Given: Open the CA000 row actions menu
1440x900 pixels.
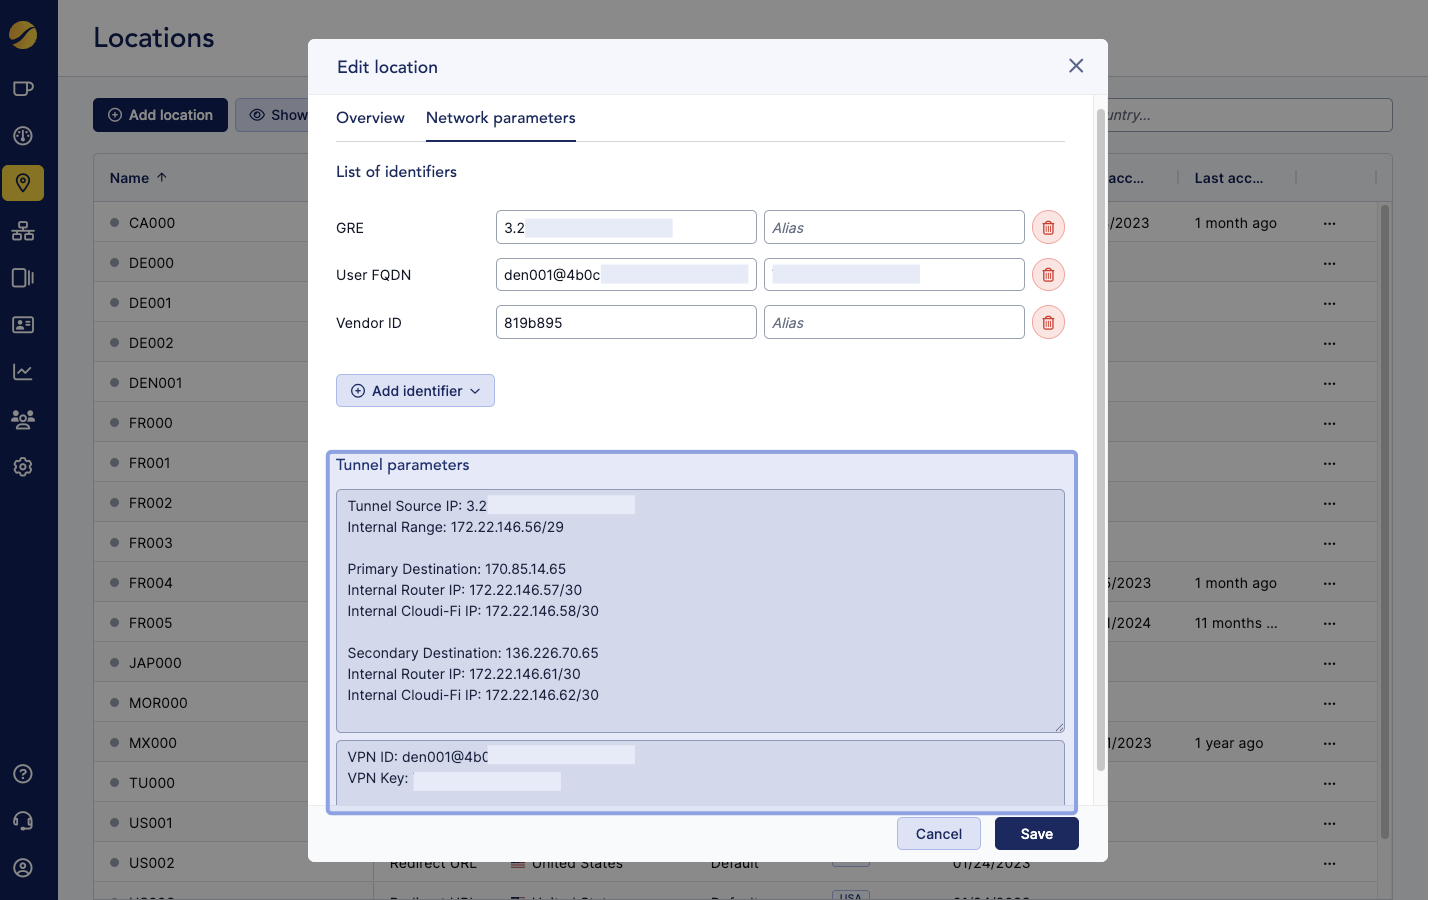Looking at the screenshot, I should [1330, 222].
